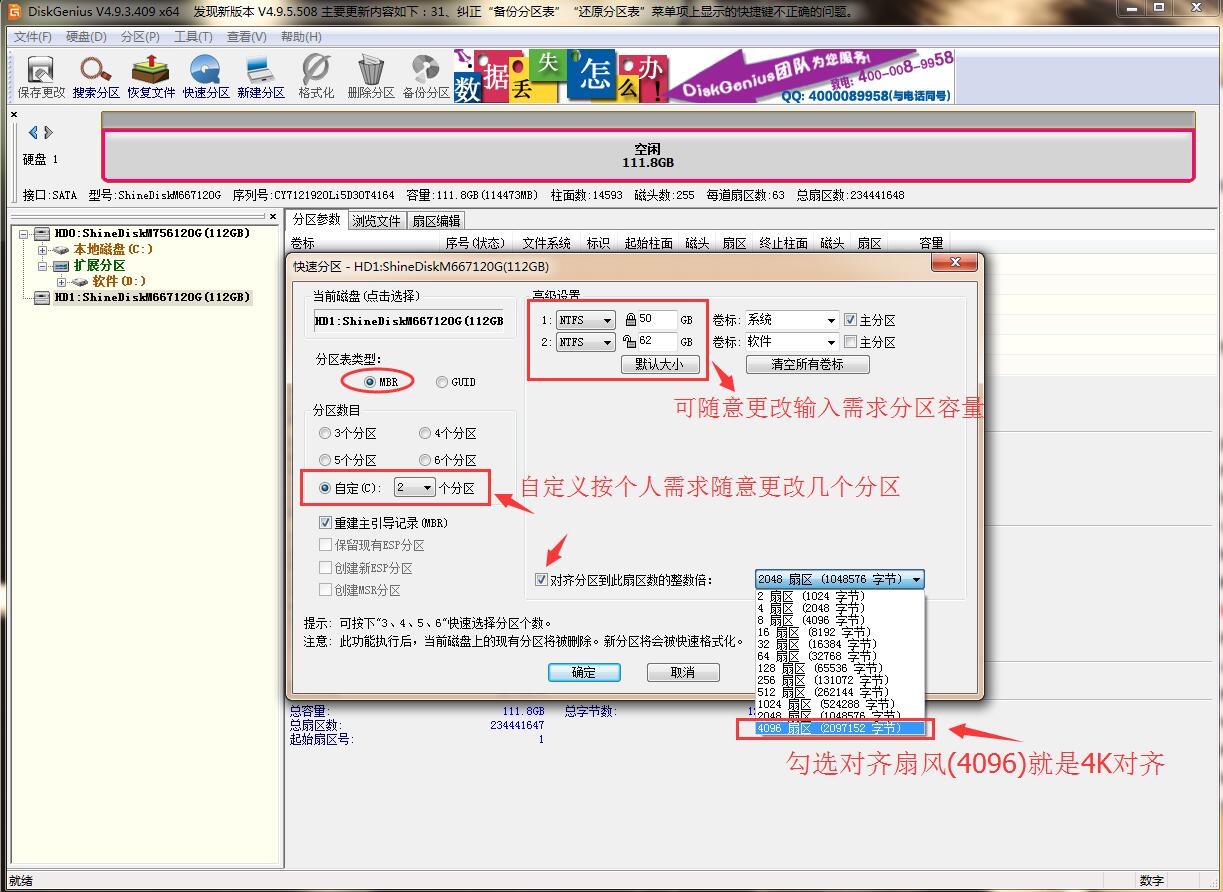Toggle 重建主引导记录(MBR) checkbox
The width and height of the screenshot is (1223, 892).
click(325, 523)
